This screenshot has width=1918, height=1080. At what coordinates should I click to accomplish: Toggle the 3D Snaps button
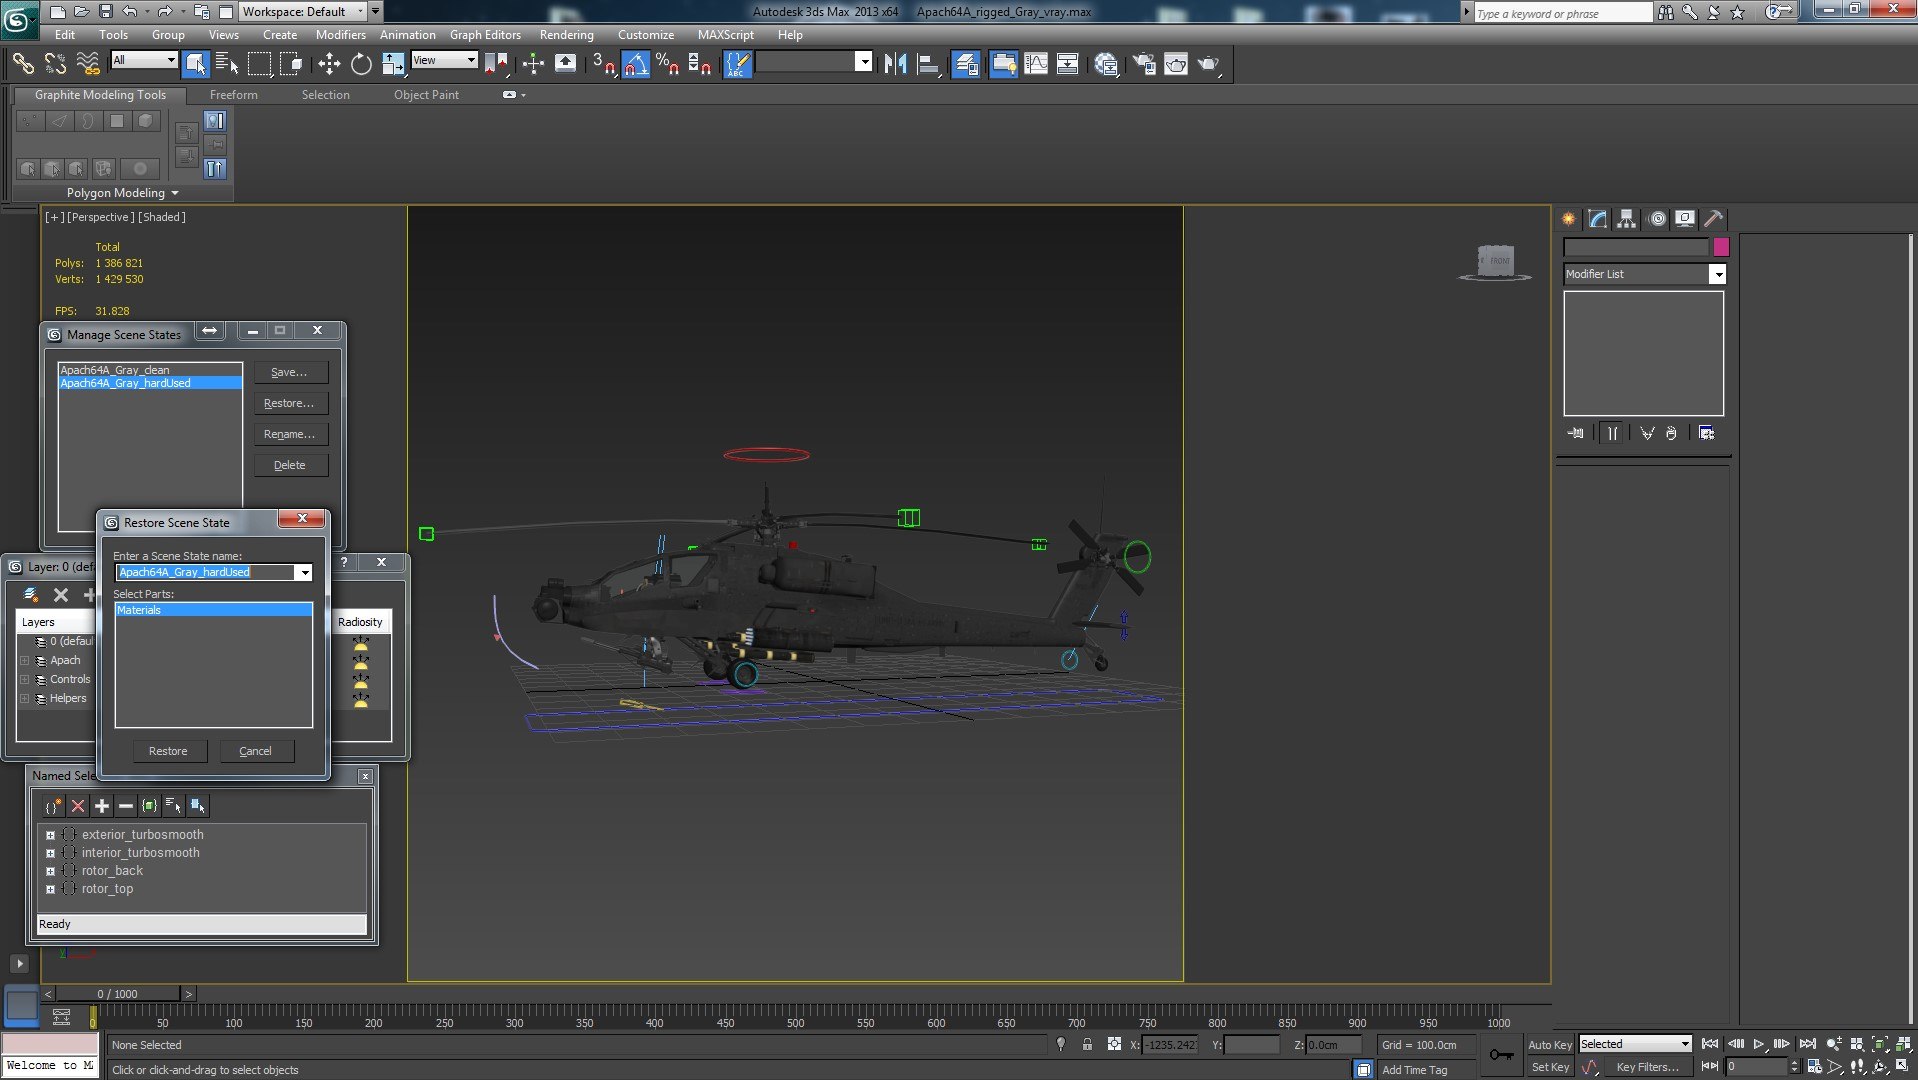[603, 64]
